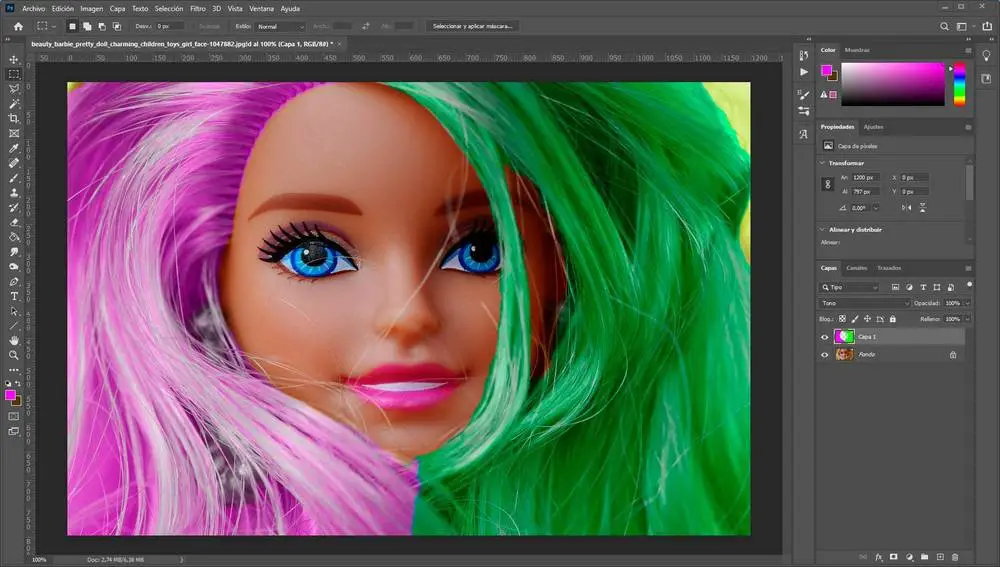This screenshot has height=567, width=1000.
Task: Select the Move tool
Action: point(14,59)
